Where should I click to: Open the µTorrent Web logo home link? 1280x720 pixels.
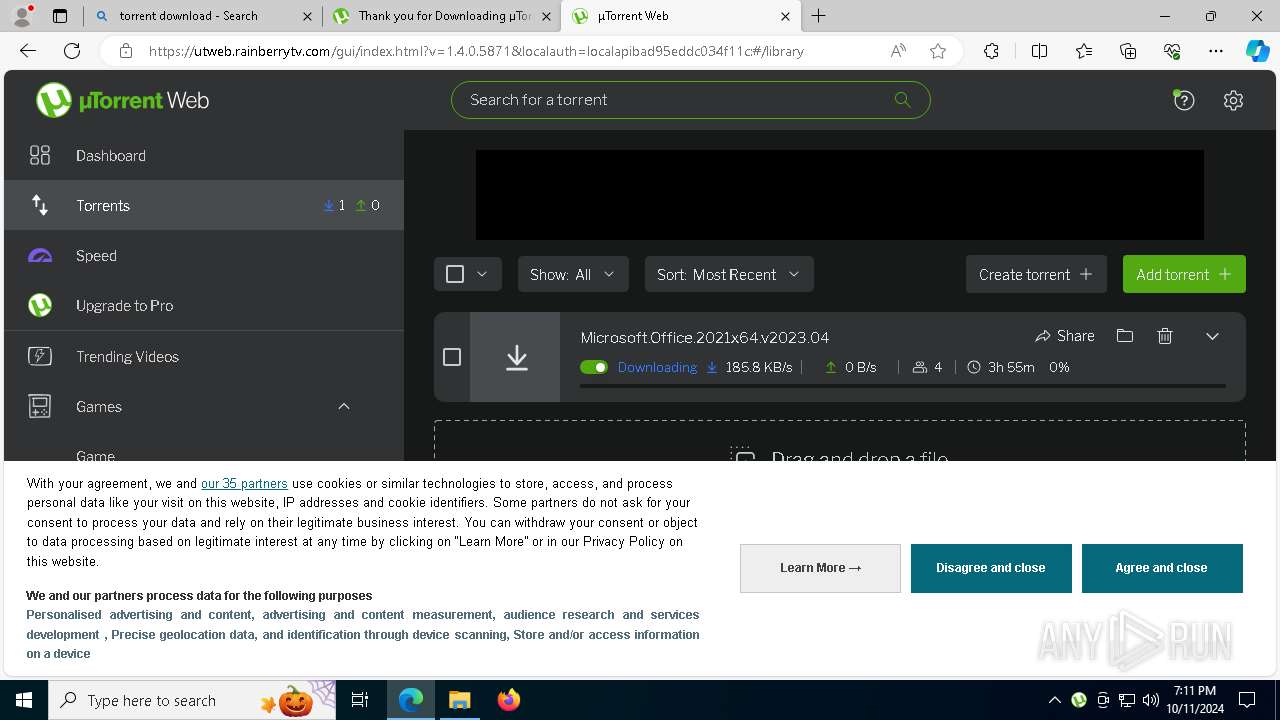tap(123, 100)
